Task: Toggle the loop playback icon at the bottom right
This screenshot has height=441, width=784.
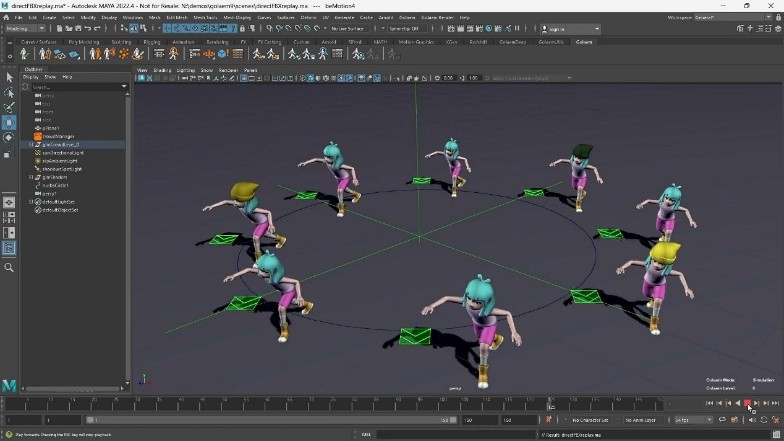Action: 722,420
